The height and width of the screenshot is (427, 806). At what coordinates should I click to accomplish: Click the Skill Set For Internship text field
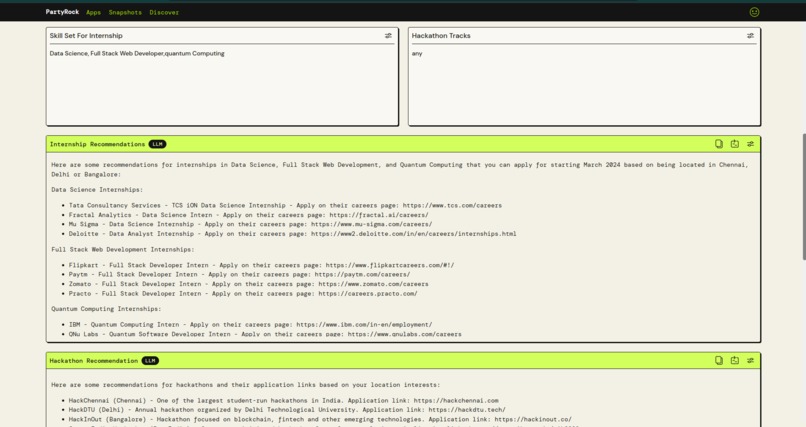point(222,85)
